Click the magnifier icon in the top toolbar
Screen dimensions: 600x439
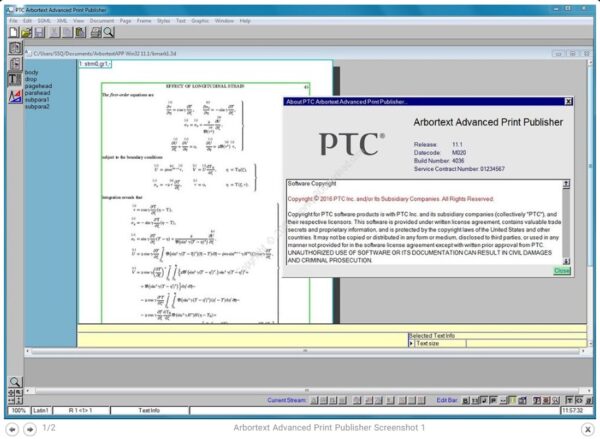pyautogui.click(x=109, y=33)
